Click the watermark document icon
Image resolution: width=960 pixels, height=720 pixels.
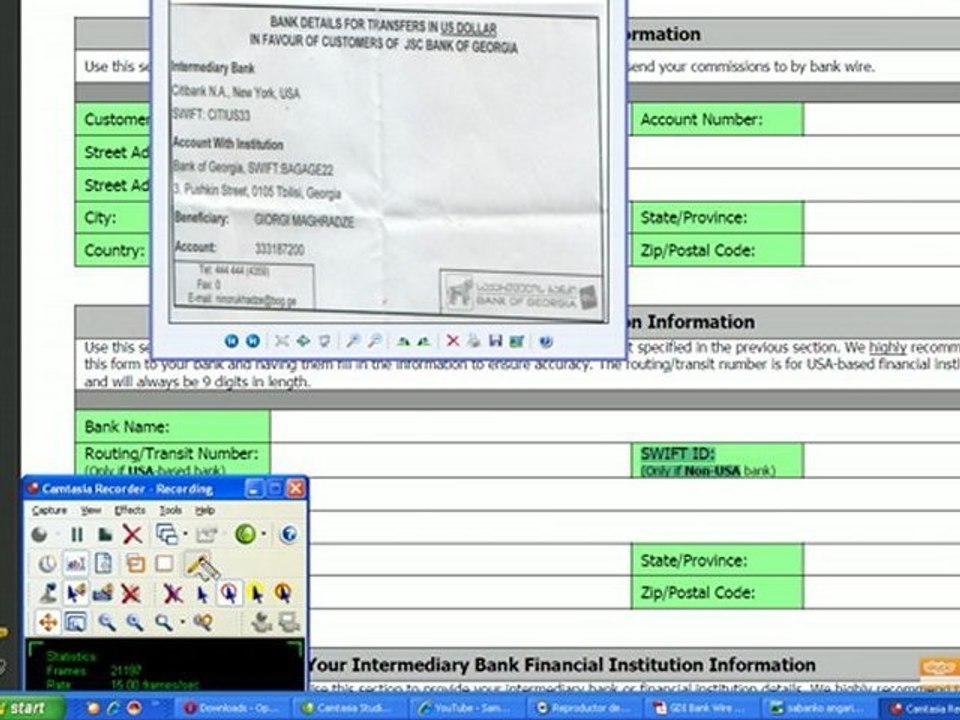pyautogui.click(x=103, y=563)
